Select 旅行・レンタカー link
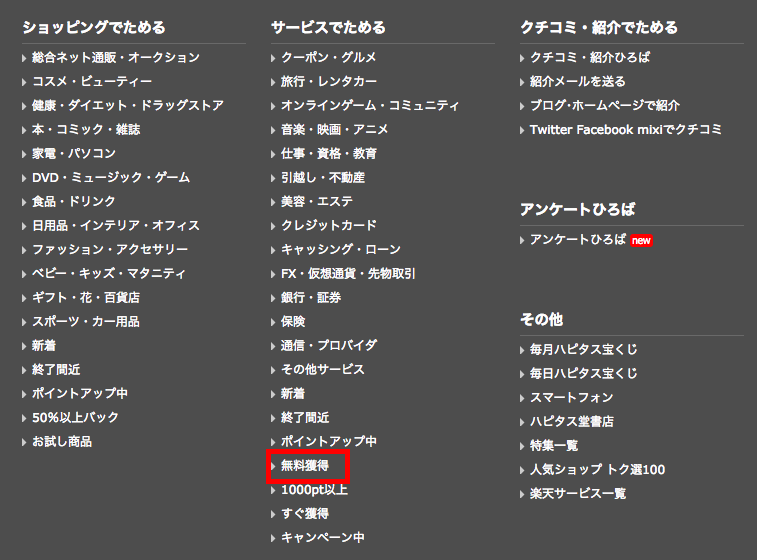 click(x=329, y=82)
